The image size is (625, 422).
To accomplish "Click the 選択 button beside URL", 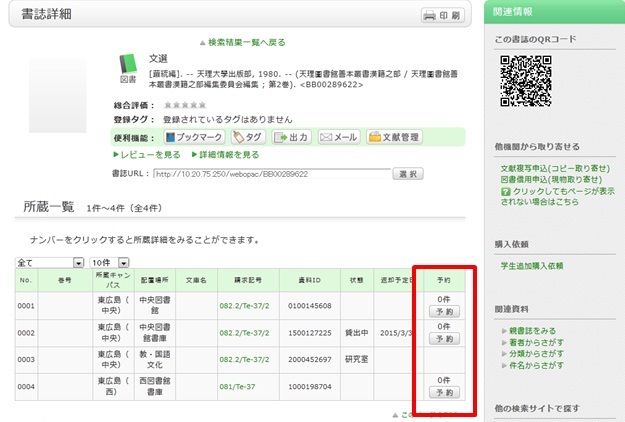I will tap(407, 174).
